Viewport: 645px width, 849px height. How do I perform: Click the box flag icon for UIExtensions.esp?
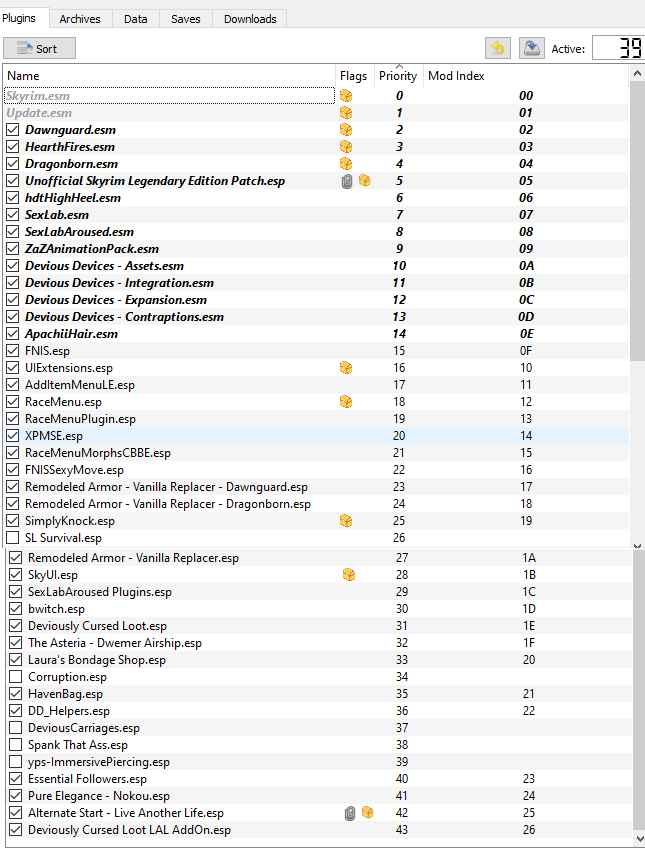346,368
